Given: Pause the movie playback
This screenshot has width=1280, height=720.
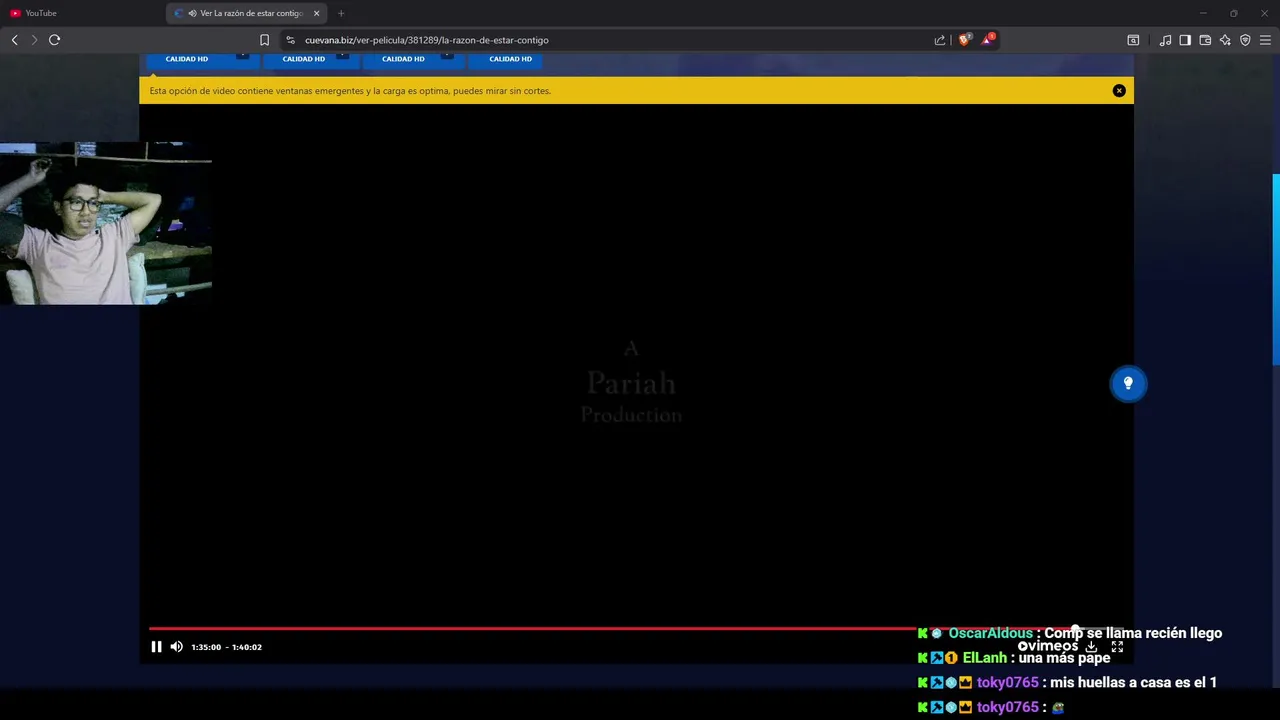Looking at the screenshot, I should tap(156, 647).
